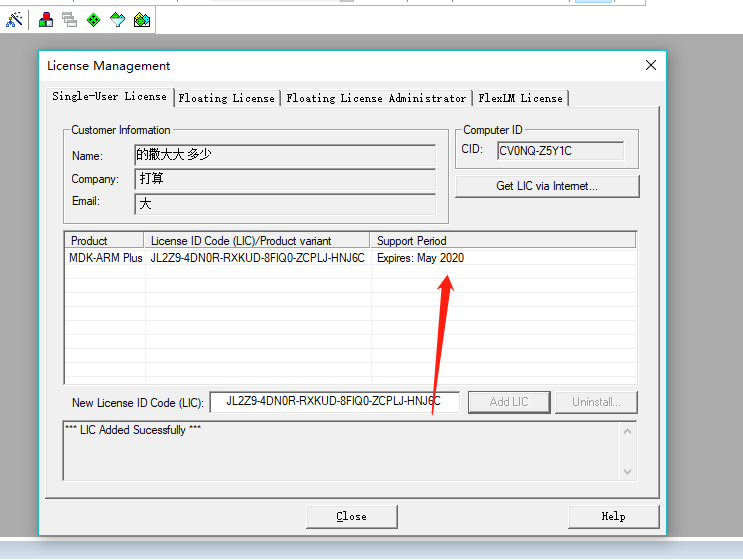Open the FlexLM License tab

pos(520,99)
